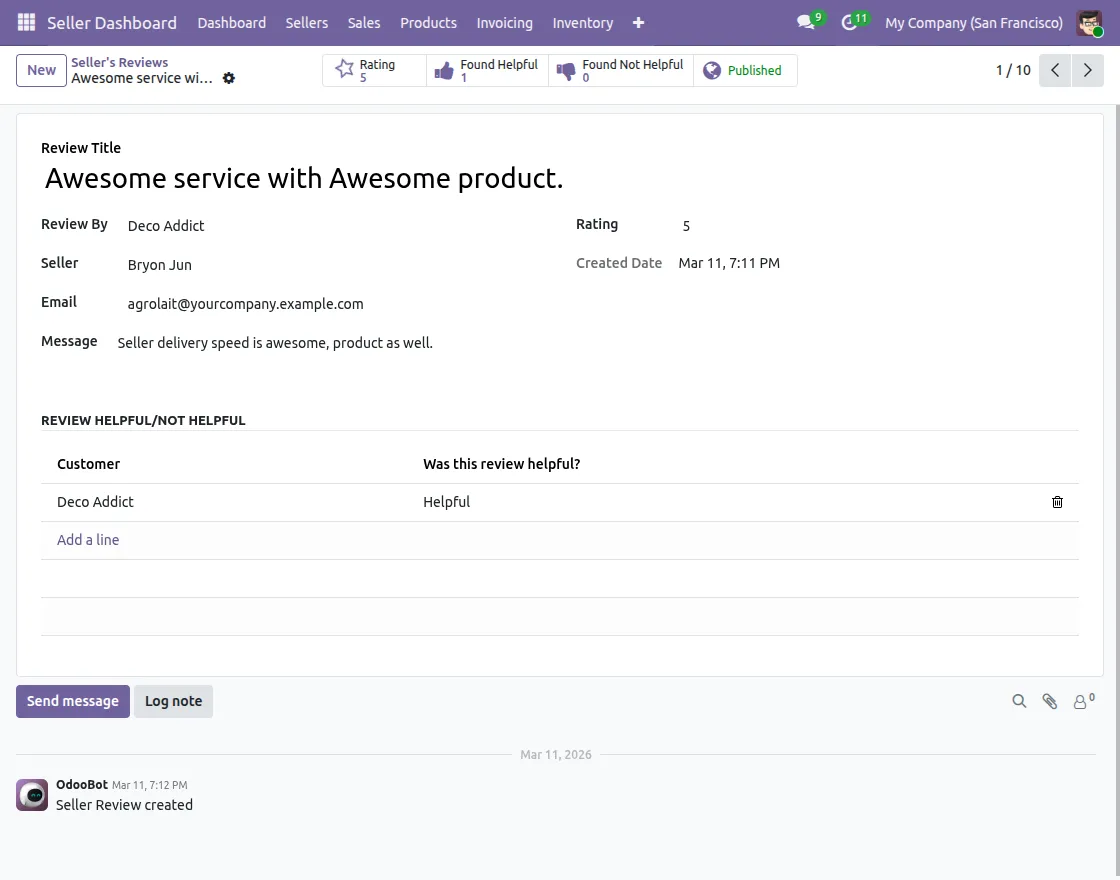1120x880 pixels.
Task: Add a line to helpful reviews table
Action: (88, 540)
